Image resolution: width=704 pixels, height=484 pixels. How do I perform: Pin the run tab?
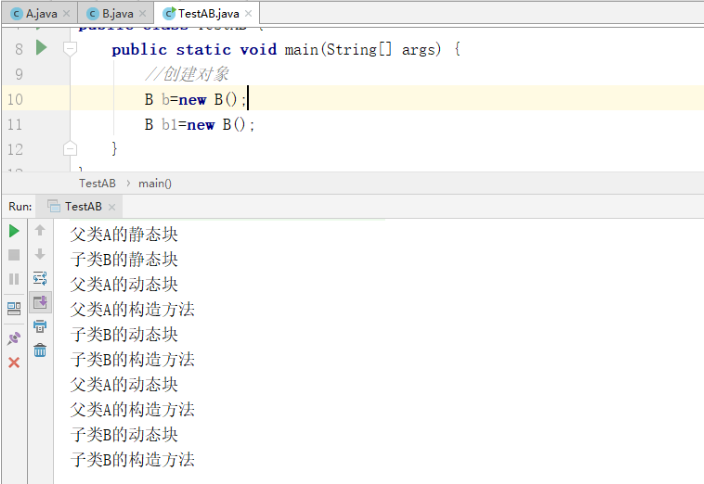click(x=14, y=338)
